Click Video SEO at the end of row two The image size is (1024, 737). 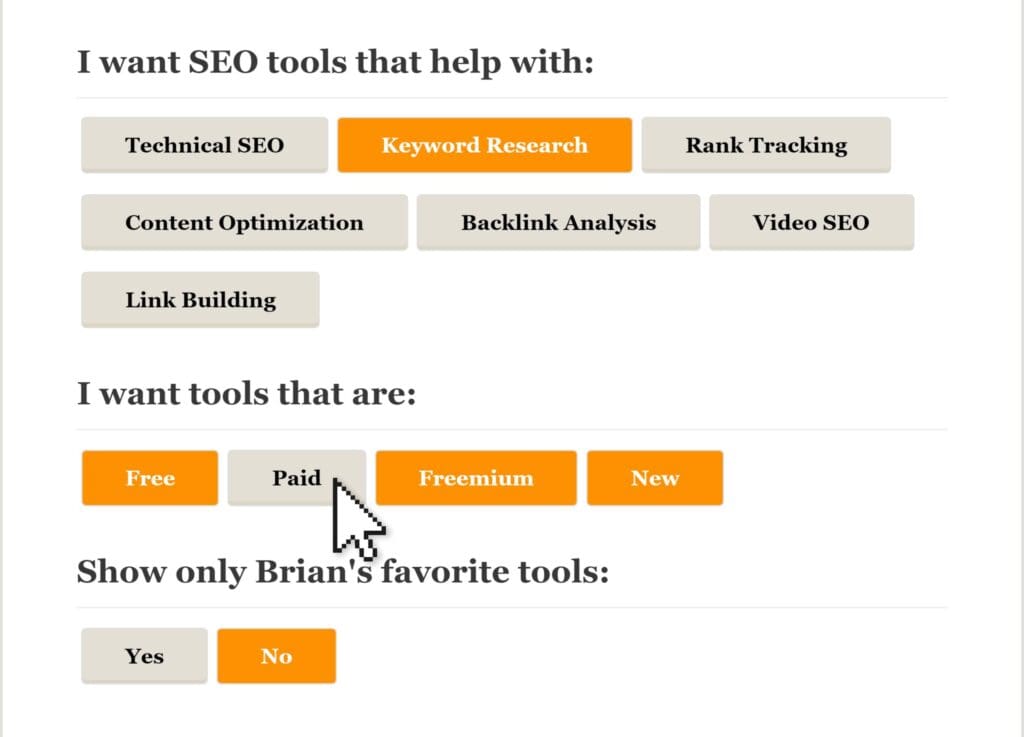[x=812, y=222]
